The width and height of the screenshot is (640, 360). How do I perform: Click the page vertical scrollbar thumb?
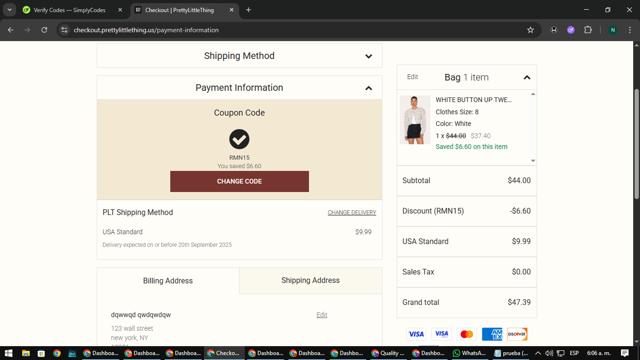tap(636, 144)
